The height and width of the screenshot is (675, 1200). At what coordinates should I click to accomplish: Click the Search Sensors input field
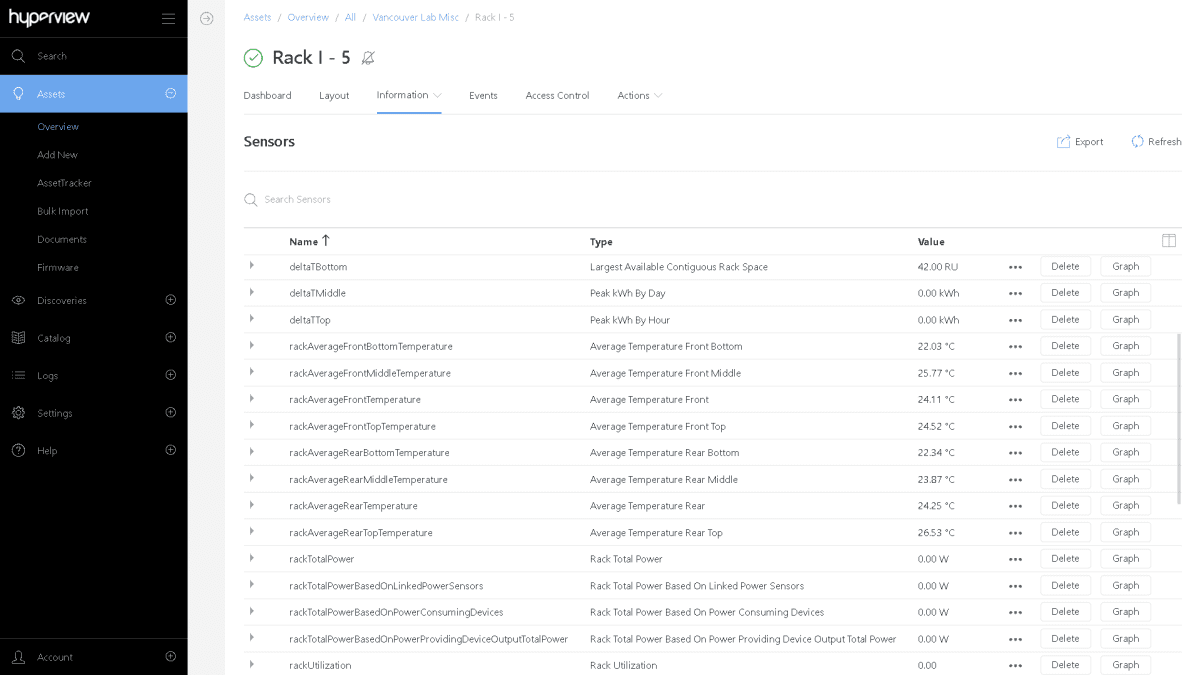(x=320, y=199)
